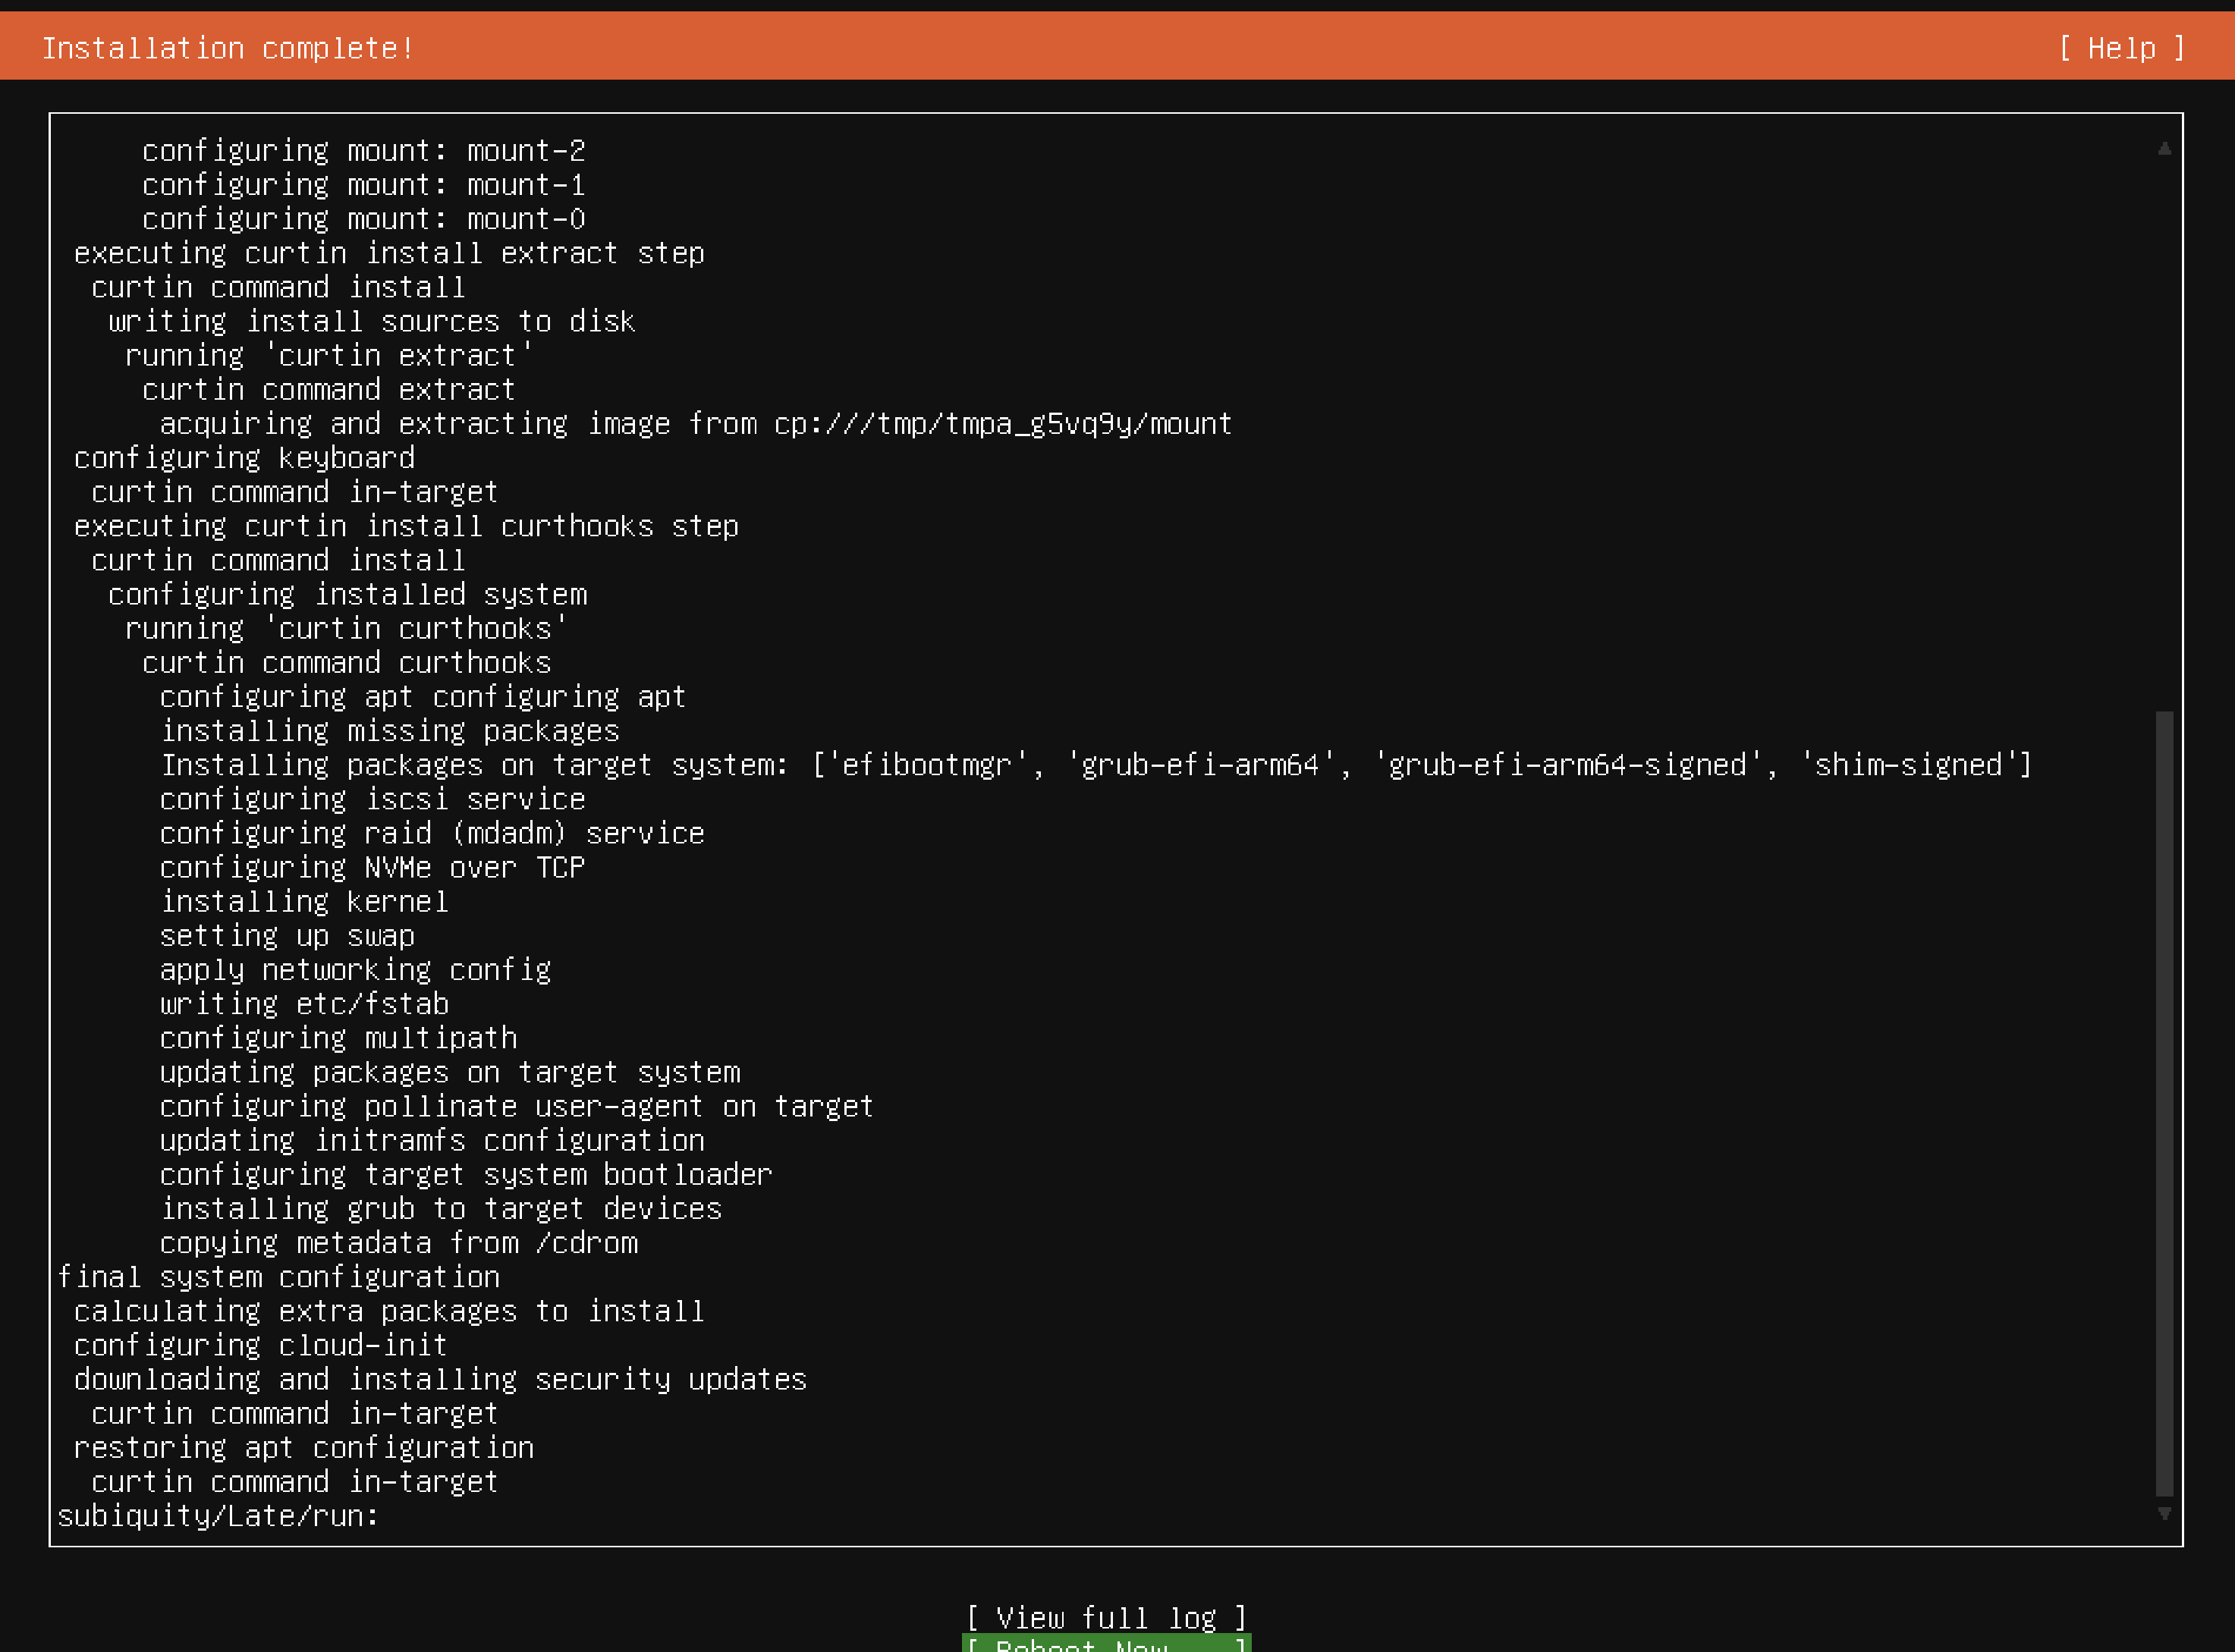Click the 'subiquity/Late/run:' log line

coord(218,1516)
